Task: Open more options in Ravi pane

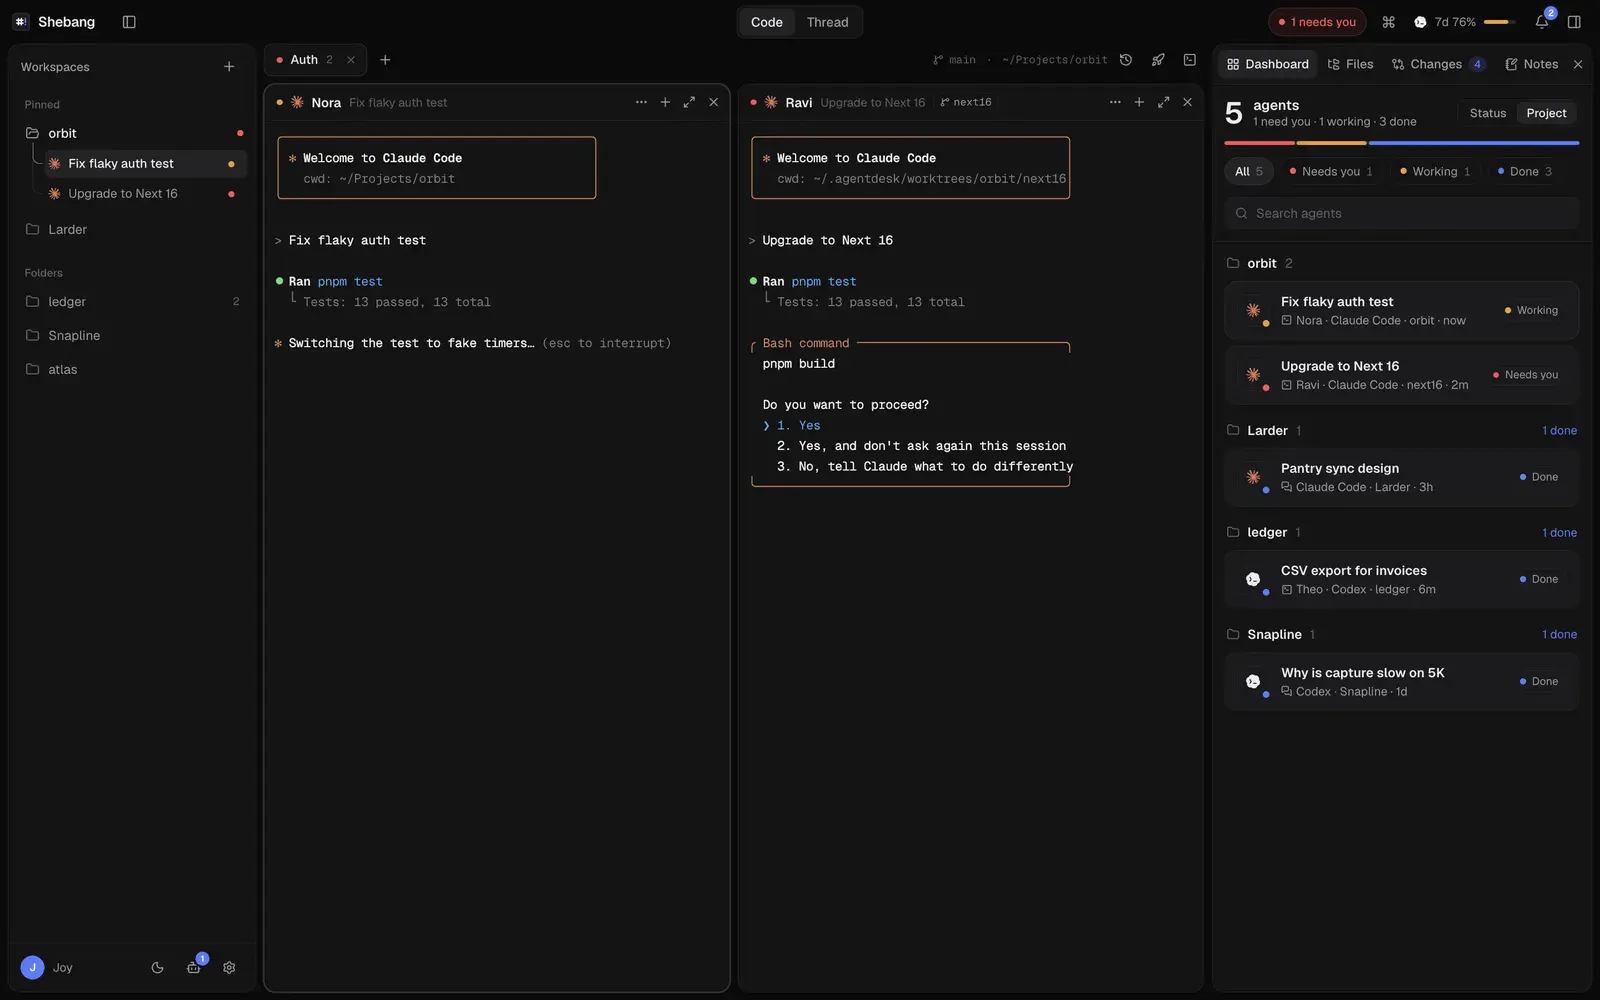Action: click(x=1115, y=102)
